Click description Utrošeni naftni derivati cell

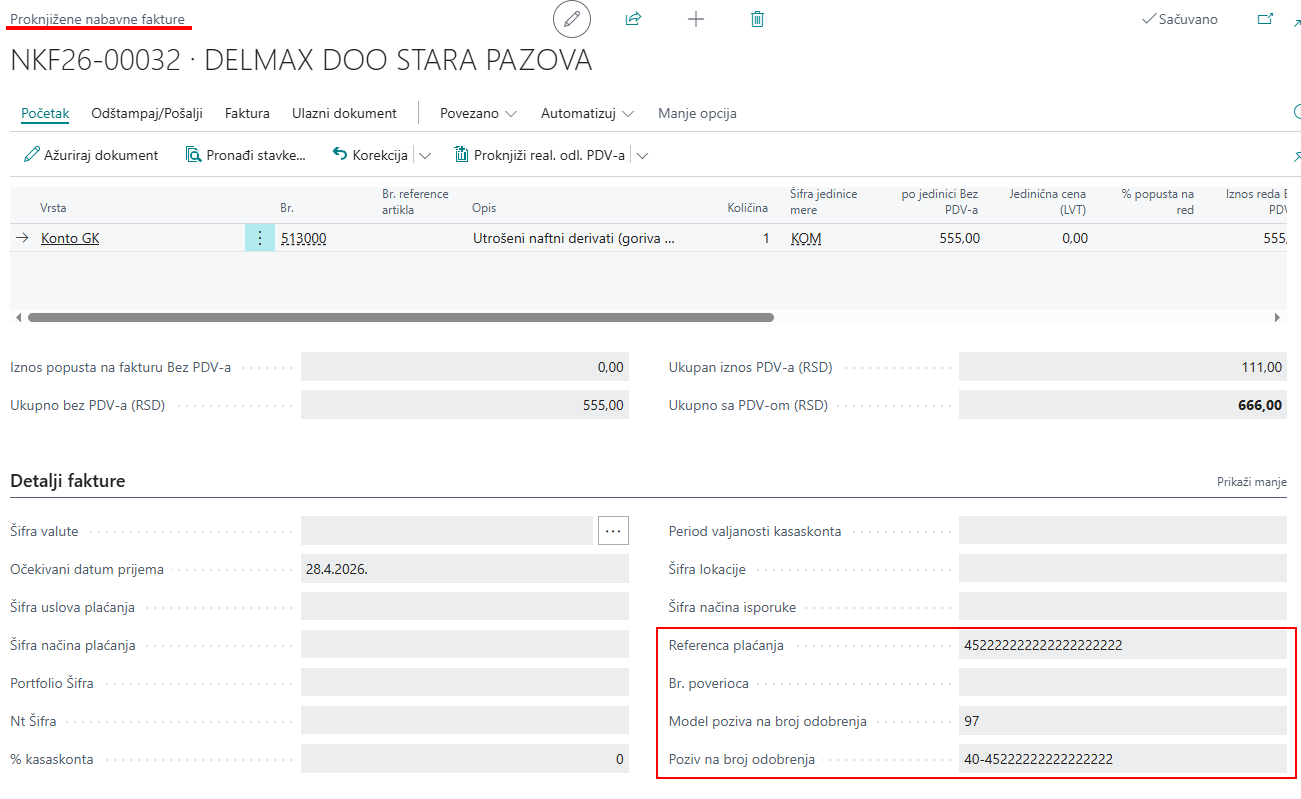574,238
